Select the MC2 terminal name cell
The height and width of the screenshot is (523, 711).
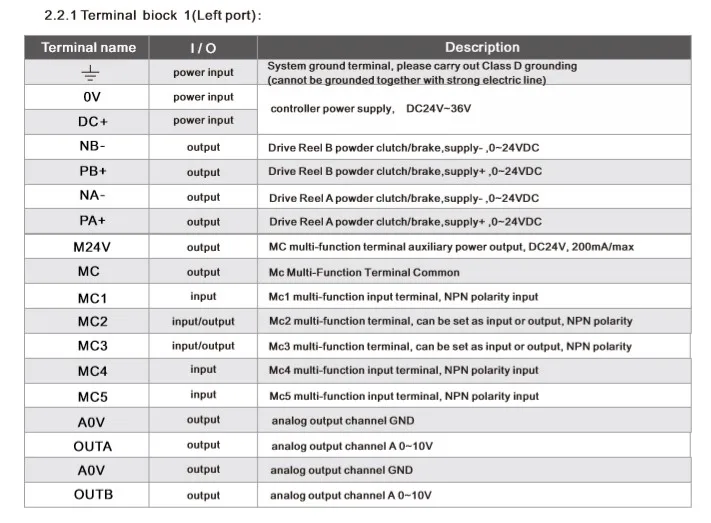pyautogui.click(x=88, y=322)
